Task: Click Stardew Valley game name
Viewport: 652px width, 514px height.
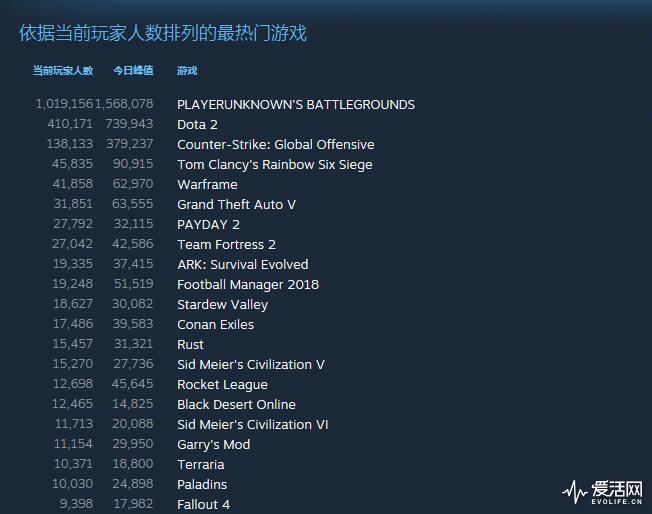Action: click(222, 304)
